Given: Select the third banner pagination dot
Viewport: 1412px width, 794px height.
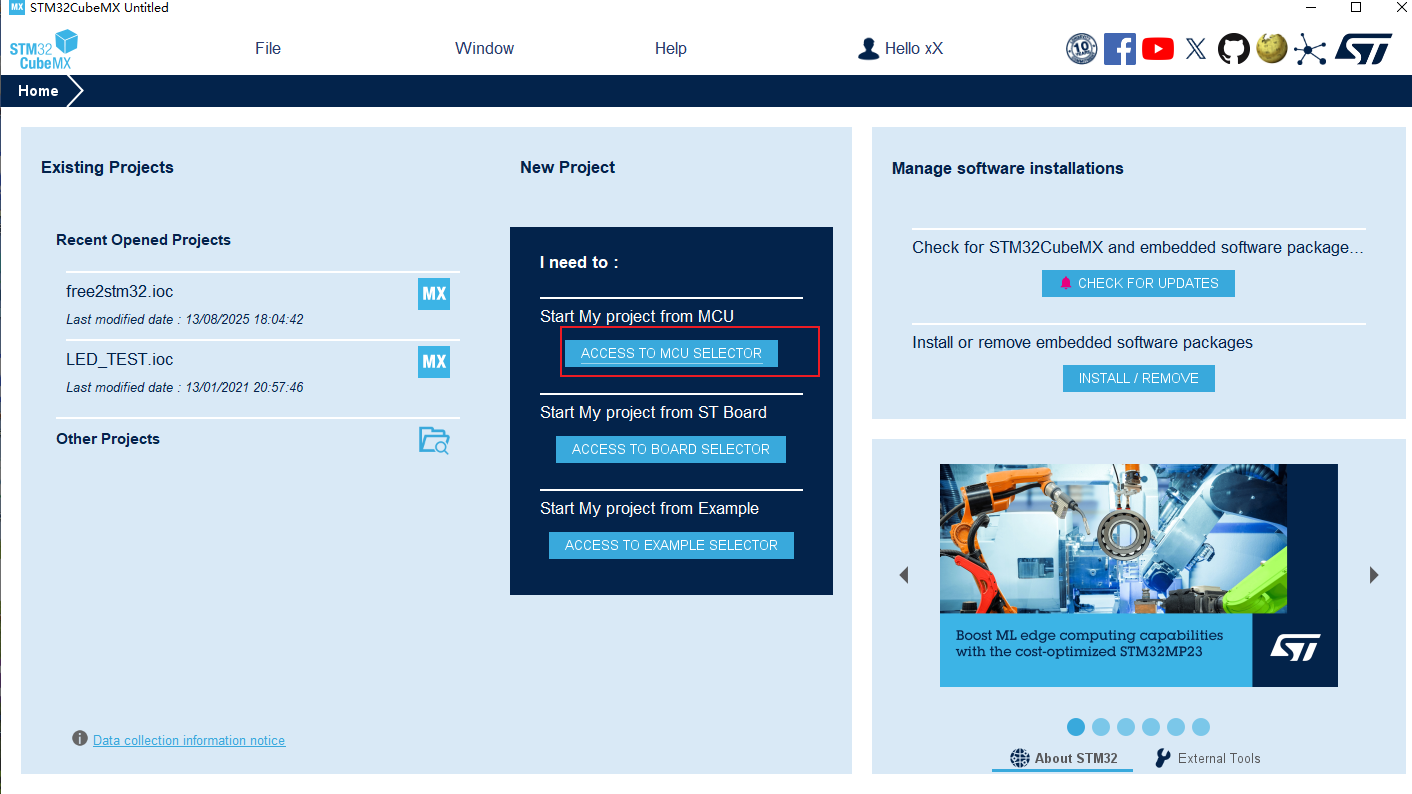Looking at the screenshot, I should (1126, 727).
